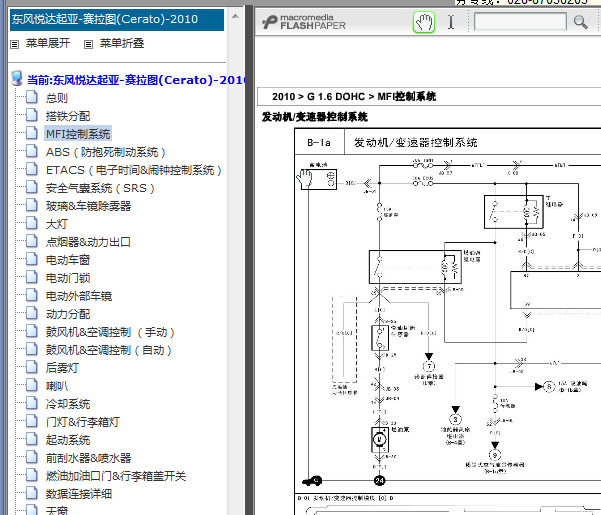601x515 pixels.
Task: Click the document icon beside 玻璃&车镜除雾器
Action: click(32, 205)
